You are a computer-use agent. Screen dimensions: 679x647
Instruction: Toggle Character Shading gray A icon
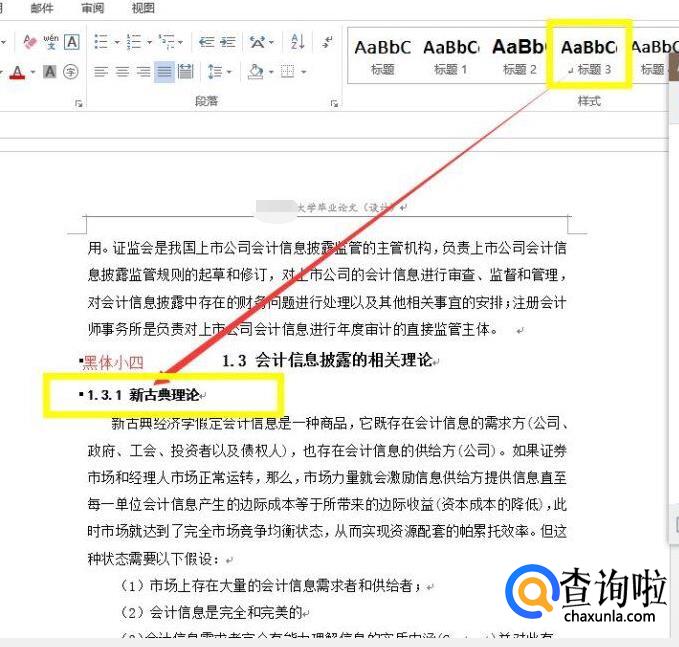[x=50, y=72]
